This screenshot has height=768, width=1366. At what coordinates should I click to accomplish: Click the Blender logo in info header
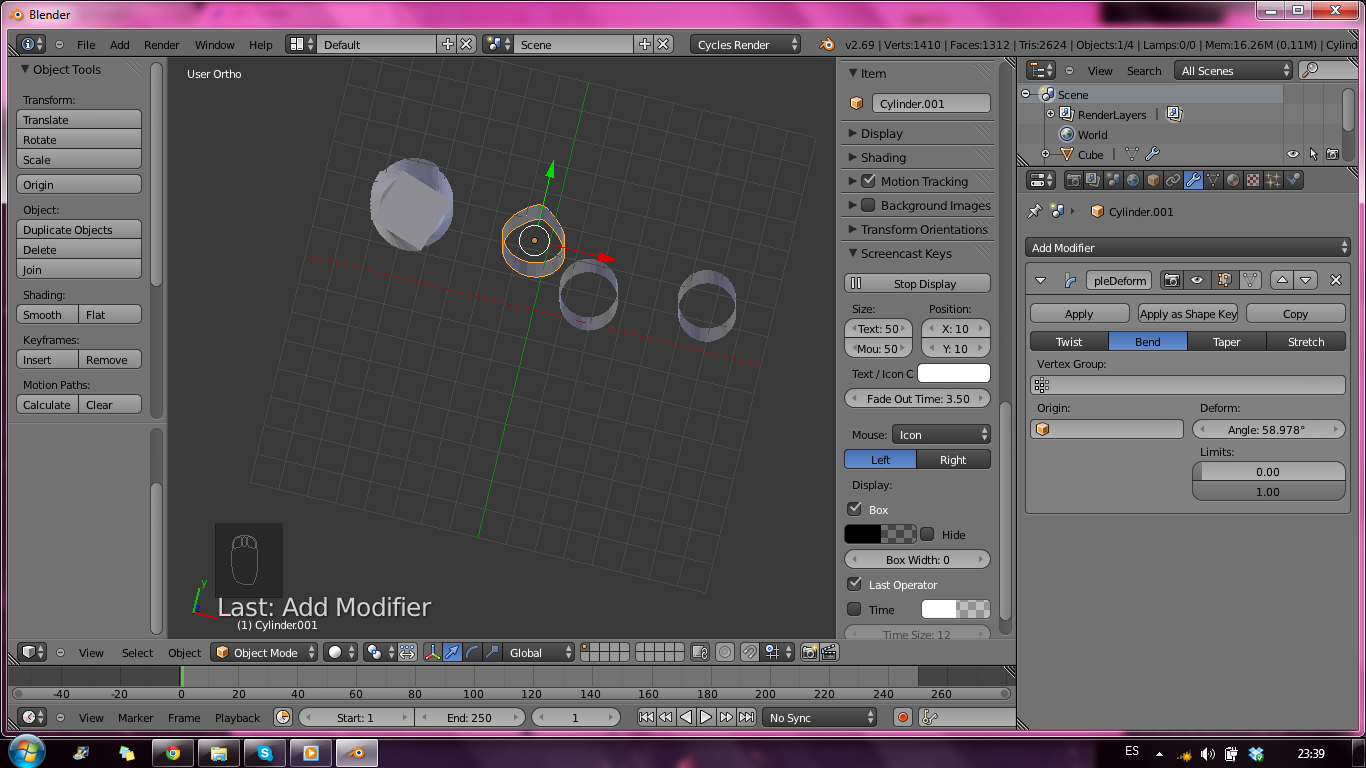point(827,44)
